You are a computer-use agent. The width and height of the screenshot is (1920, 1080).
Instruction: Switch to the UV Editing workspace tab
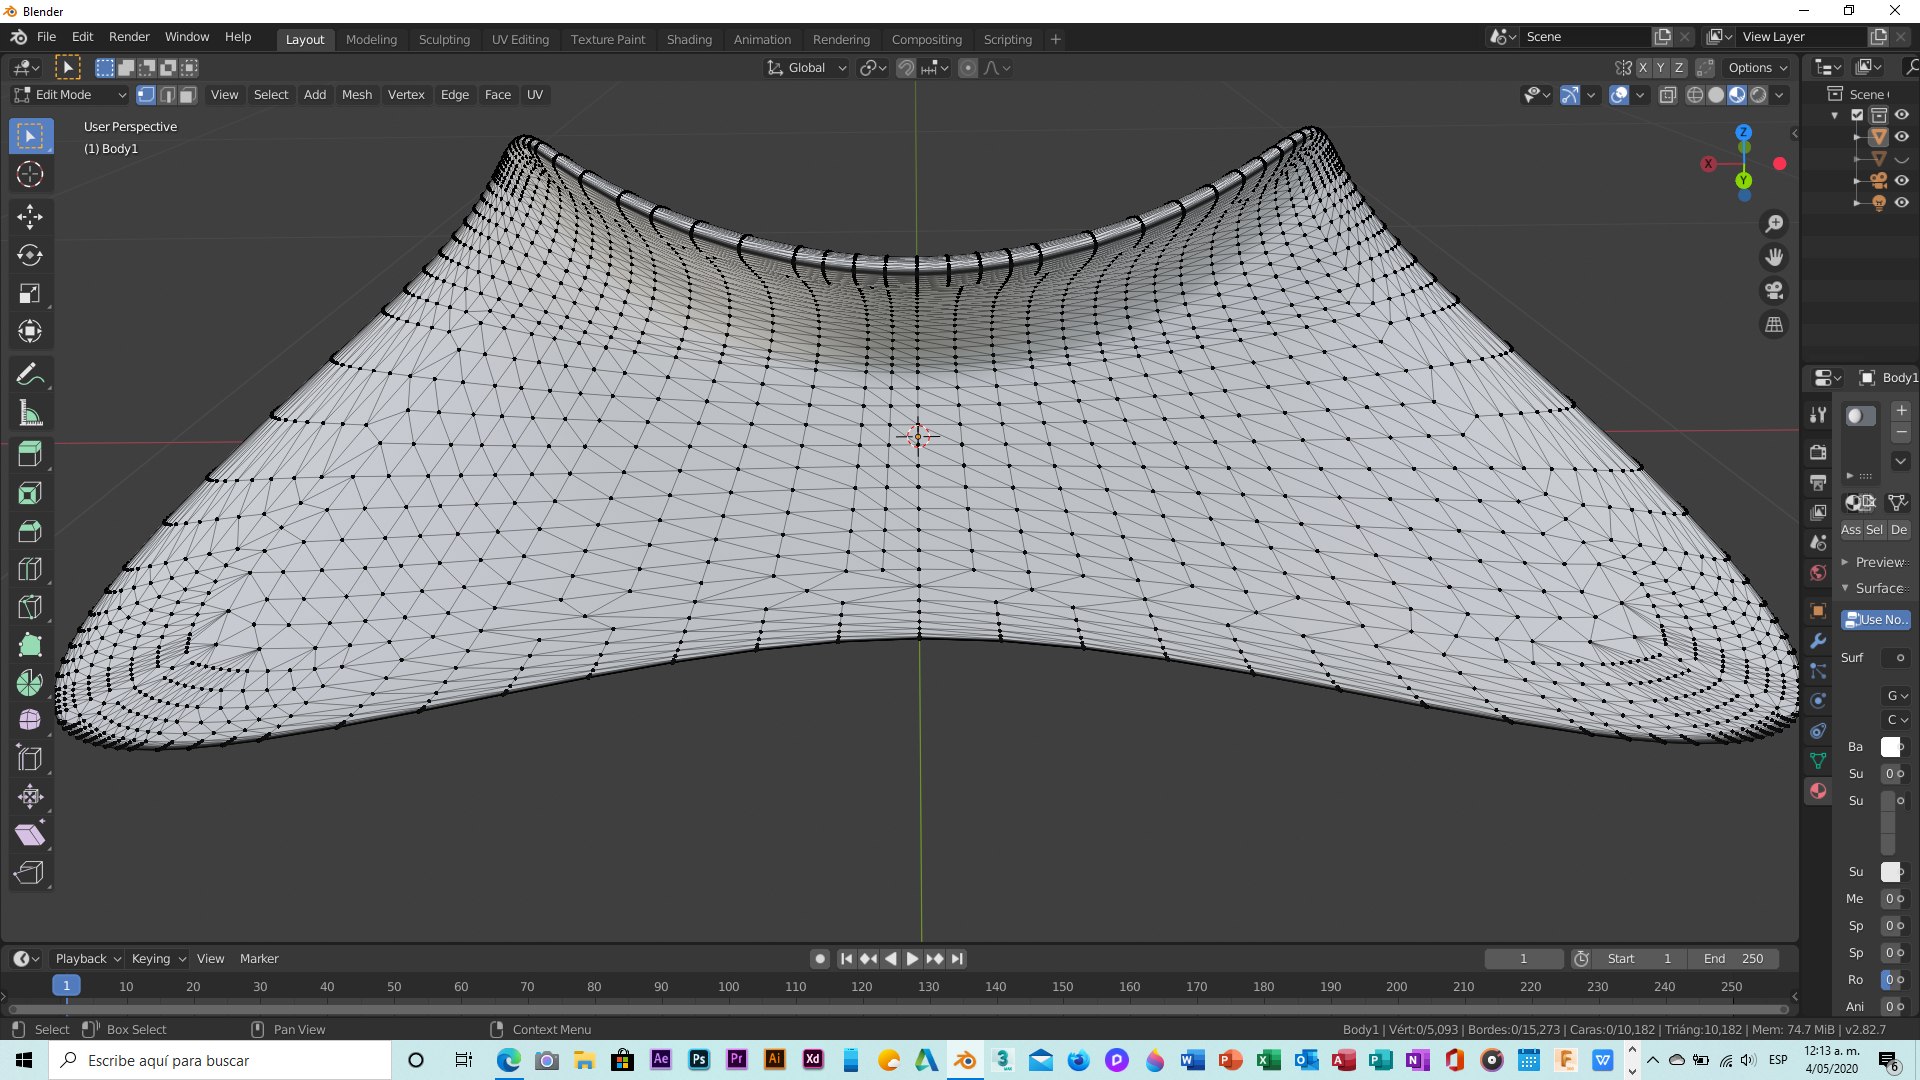pyautogui.click(x=520, y=39)
